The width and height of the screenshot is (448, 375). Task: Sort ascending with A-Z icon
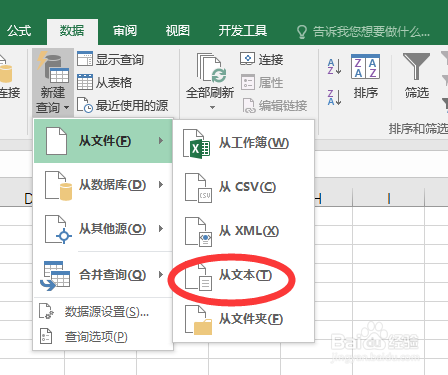334,67
